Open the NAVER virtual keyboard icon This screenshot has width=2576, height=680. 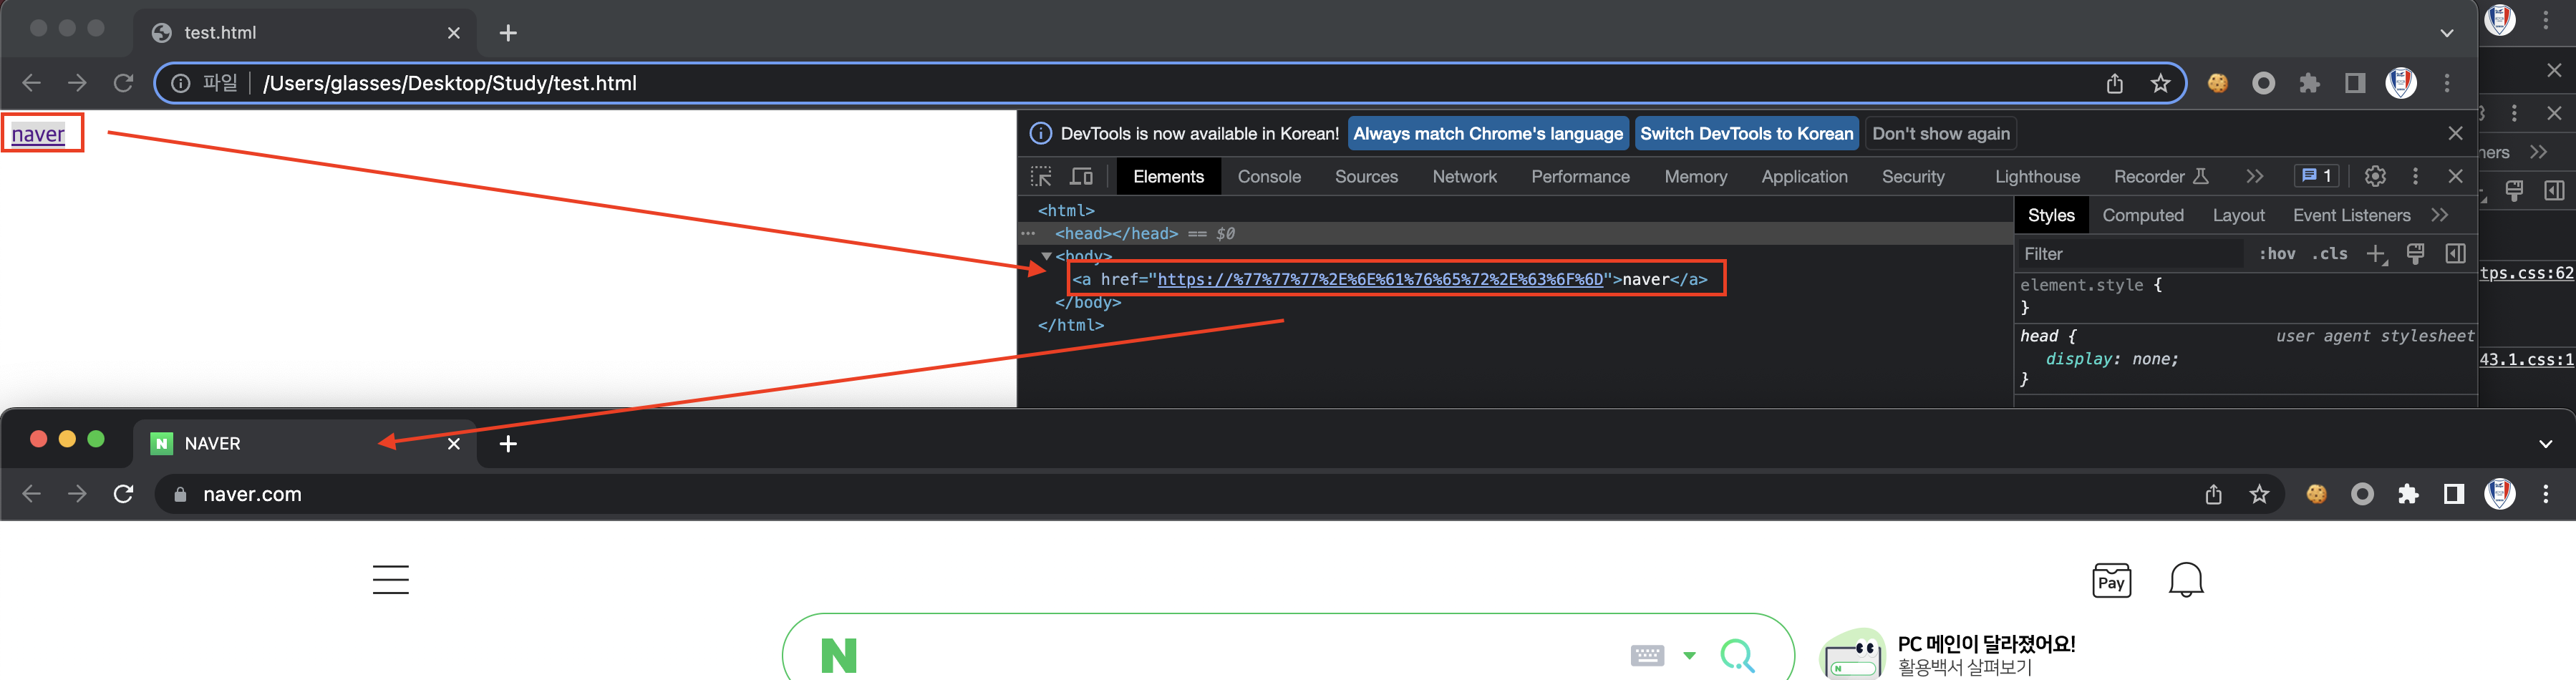coord(1647,656)
